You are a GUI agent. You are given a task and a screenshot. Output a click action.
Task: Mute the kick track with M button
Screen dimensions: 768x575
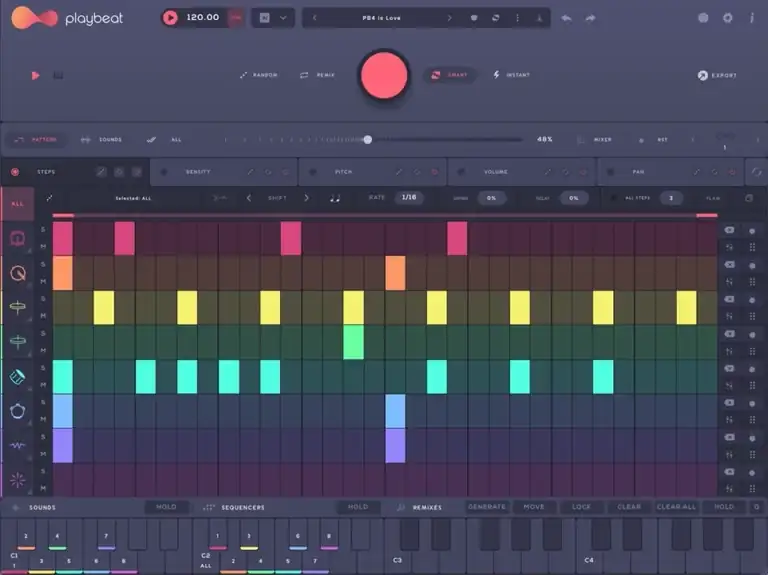coord(43,246)
